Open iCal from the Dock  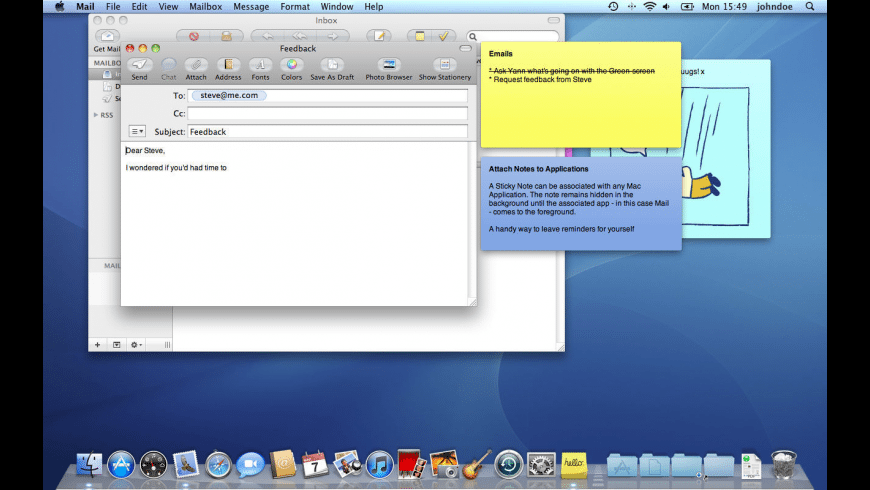tap(315, 464)
